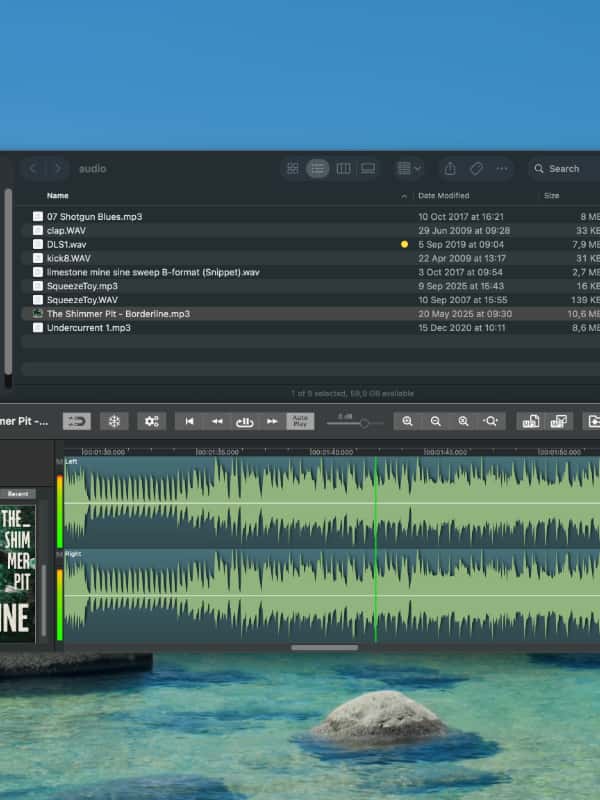This screenshot has width=600, height=800.
Task: Click the play/pause transport button
Action: (x=244, y=422)
